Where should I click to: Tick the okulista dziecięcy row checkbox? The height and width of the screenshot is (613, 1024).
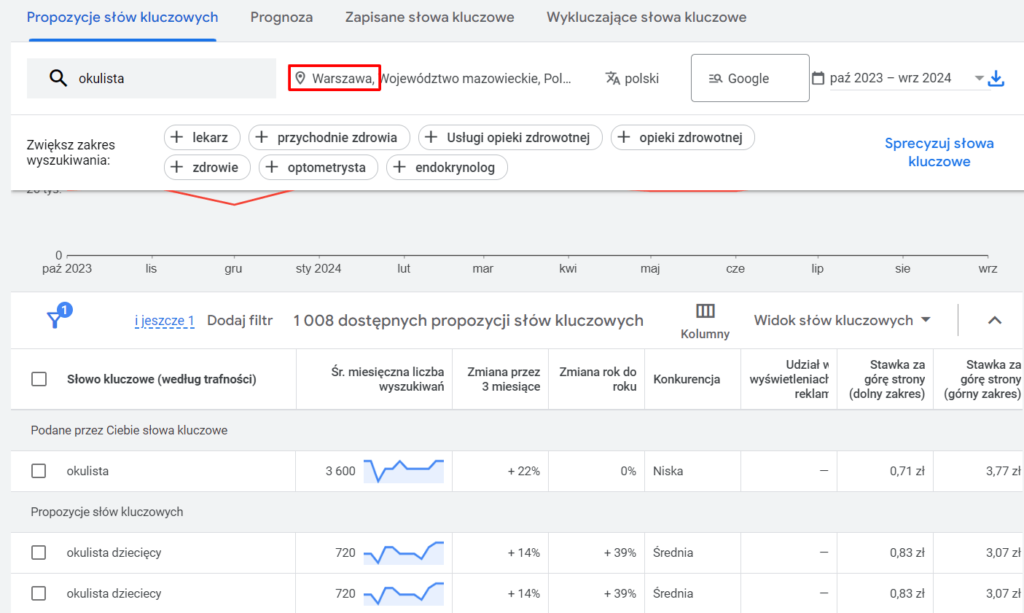pyautogui.click(x=39, y=552)
